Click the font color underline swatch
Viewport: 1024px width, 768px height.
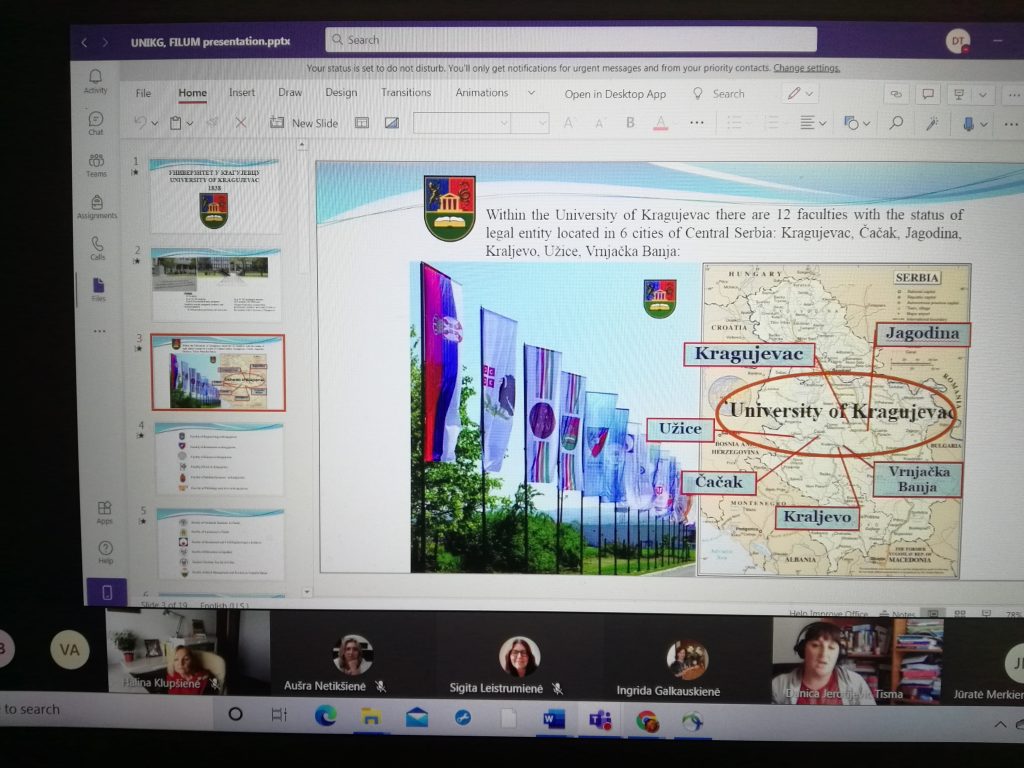pos(660,123)
